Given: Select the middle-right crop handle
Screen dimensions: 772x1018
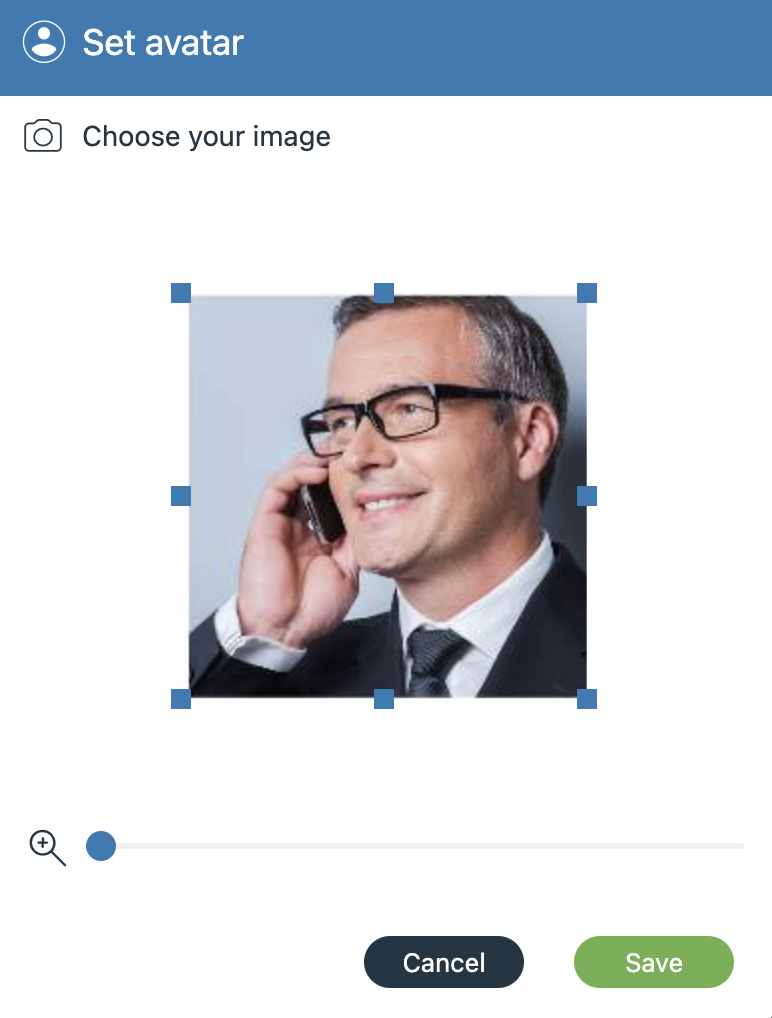Looking at the screenshot, I should (587, 496).
